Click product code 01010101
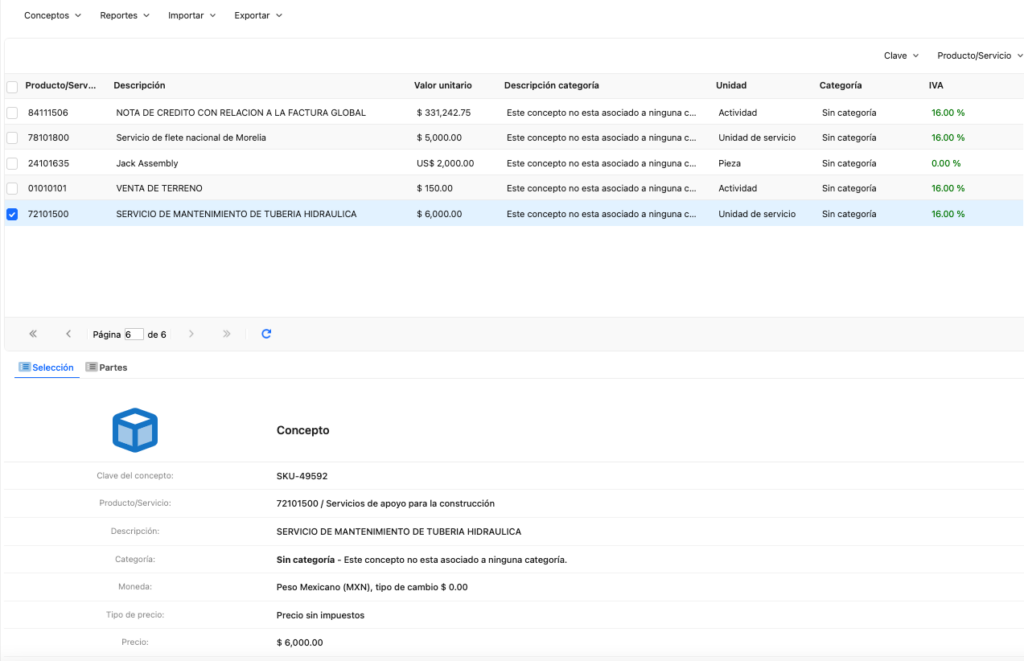Image resolution: width=1024 pixels, height=661 pixels. (x=47, y=189)
